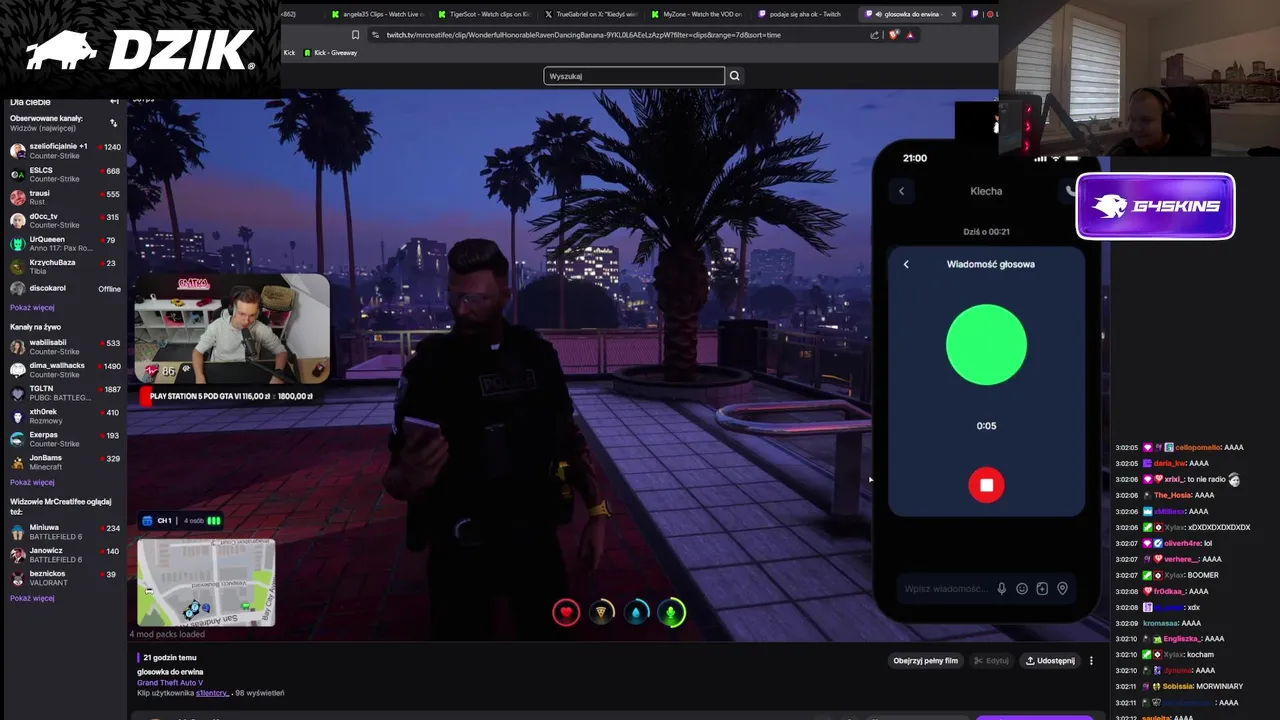
Task: Open Janowicz Battlefield 6 channel
Action: click(x=65, y=555)
